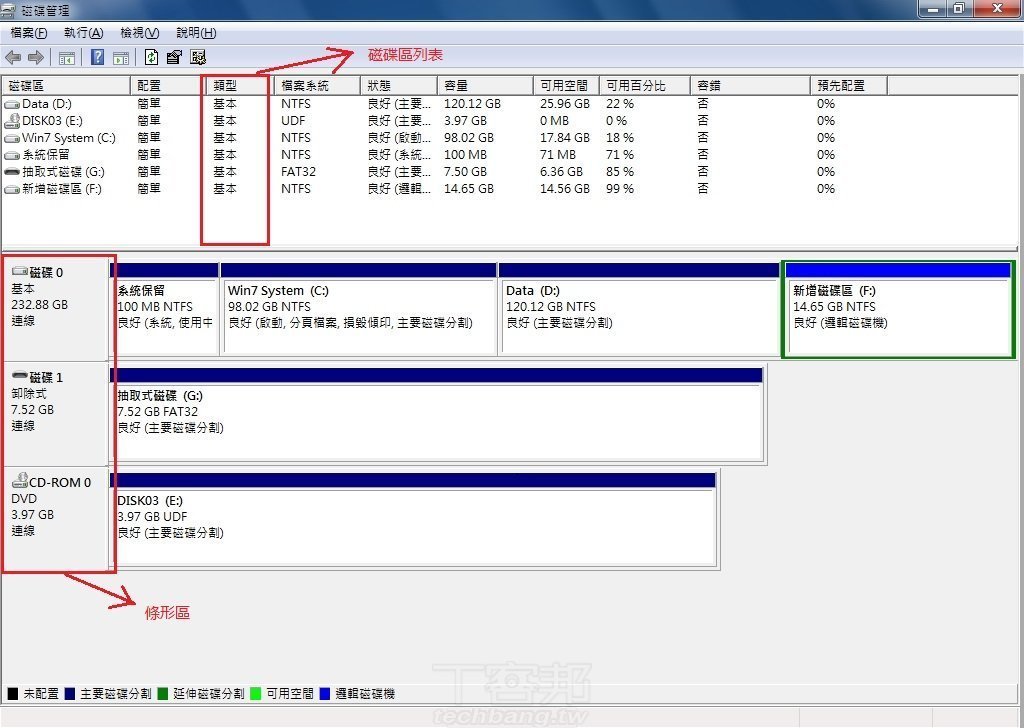Select the 系統保留 100 MB partition block

click(x=164, y=309)
